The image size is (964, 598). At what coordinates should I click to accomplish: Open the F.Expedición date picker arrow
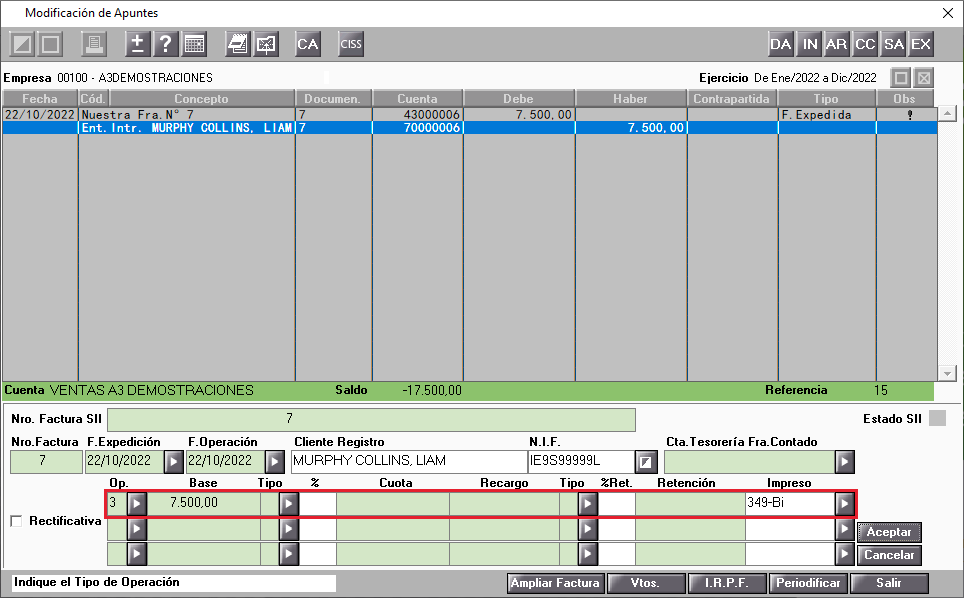[173, 462]
